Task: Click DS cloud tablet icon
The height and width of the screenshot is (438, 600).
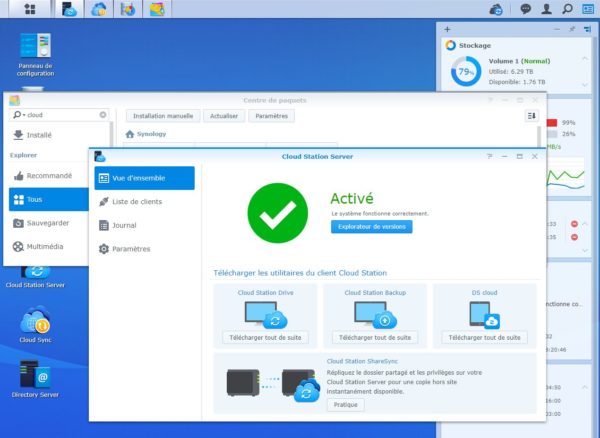Action: (484, 315)
